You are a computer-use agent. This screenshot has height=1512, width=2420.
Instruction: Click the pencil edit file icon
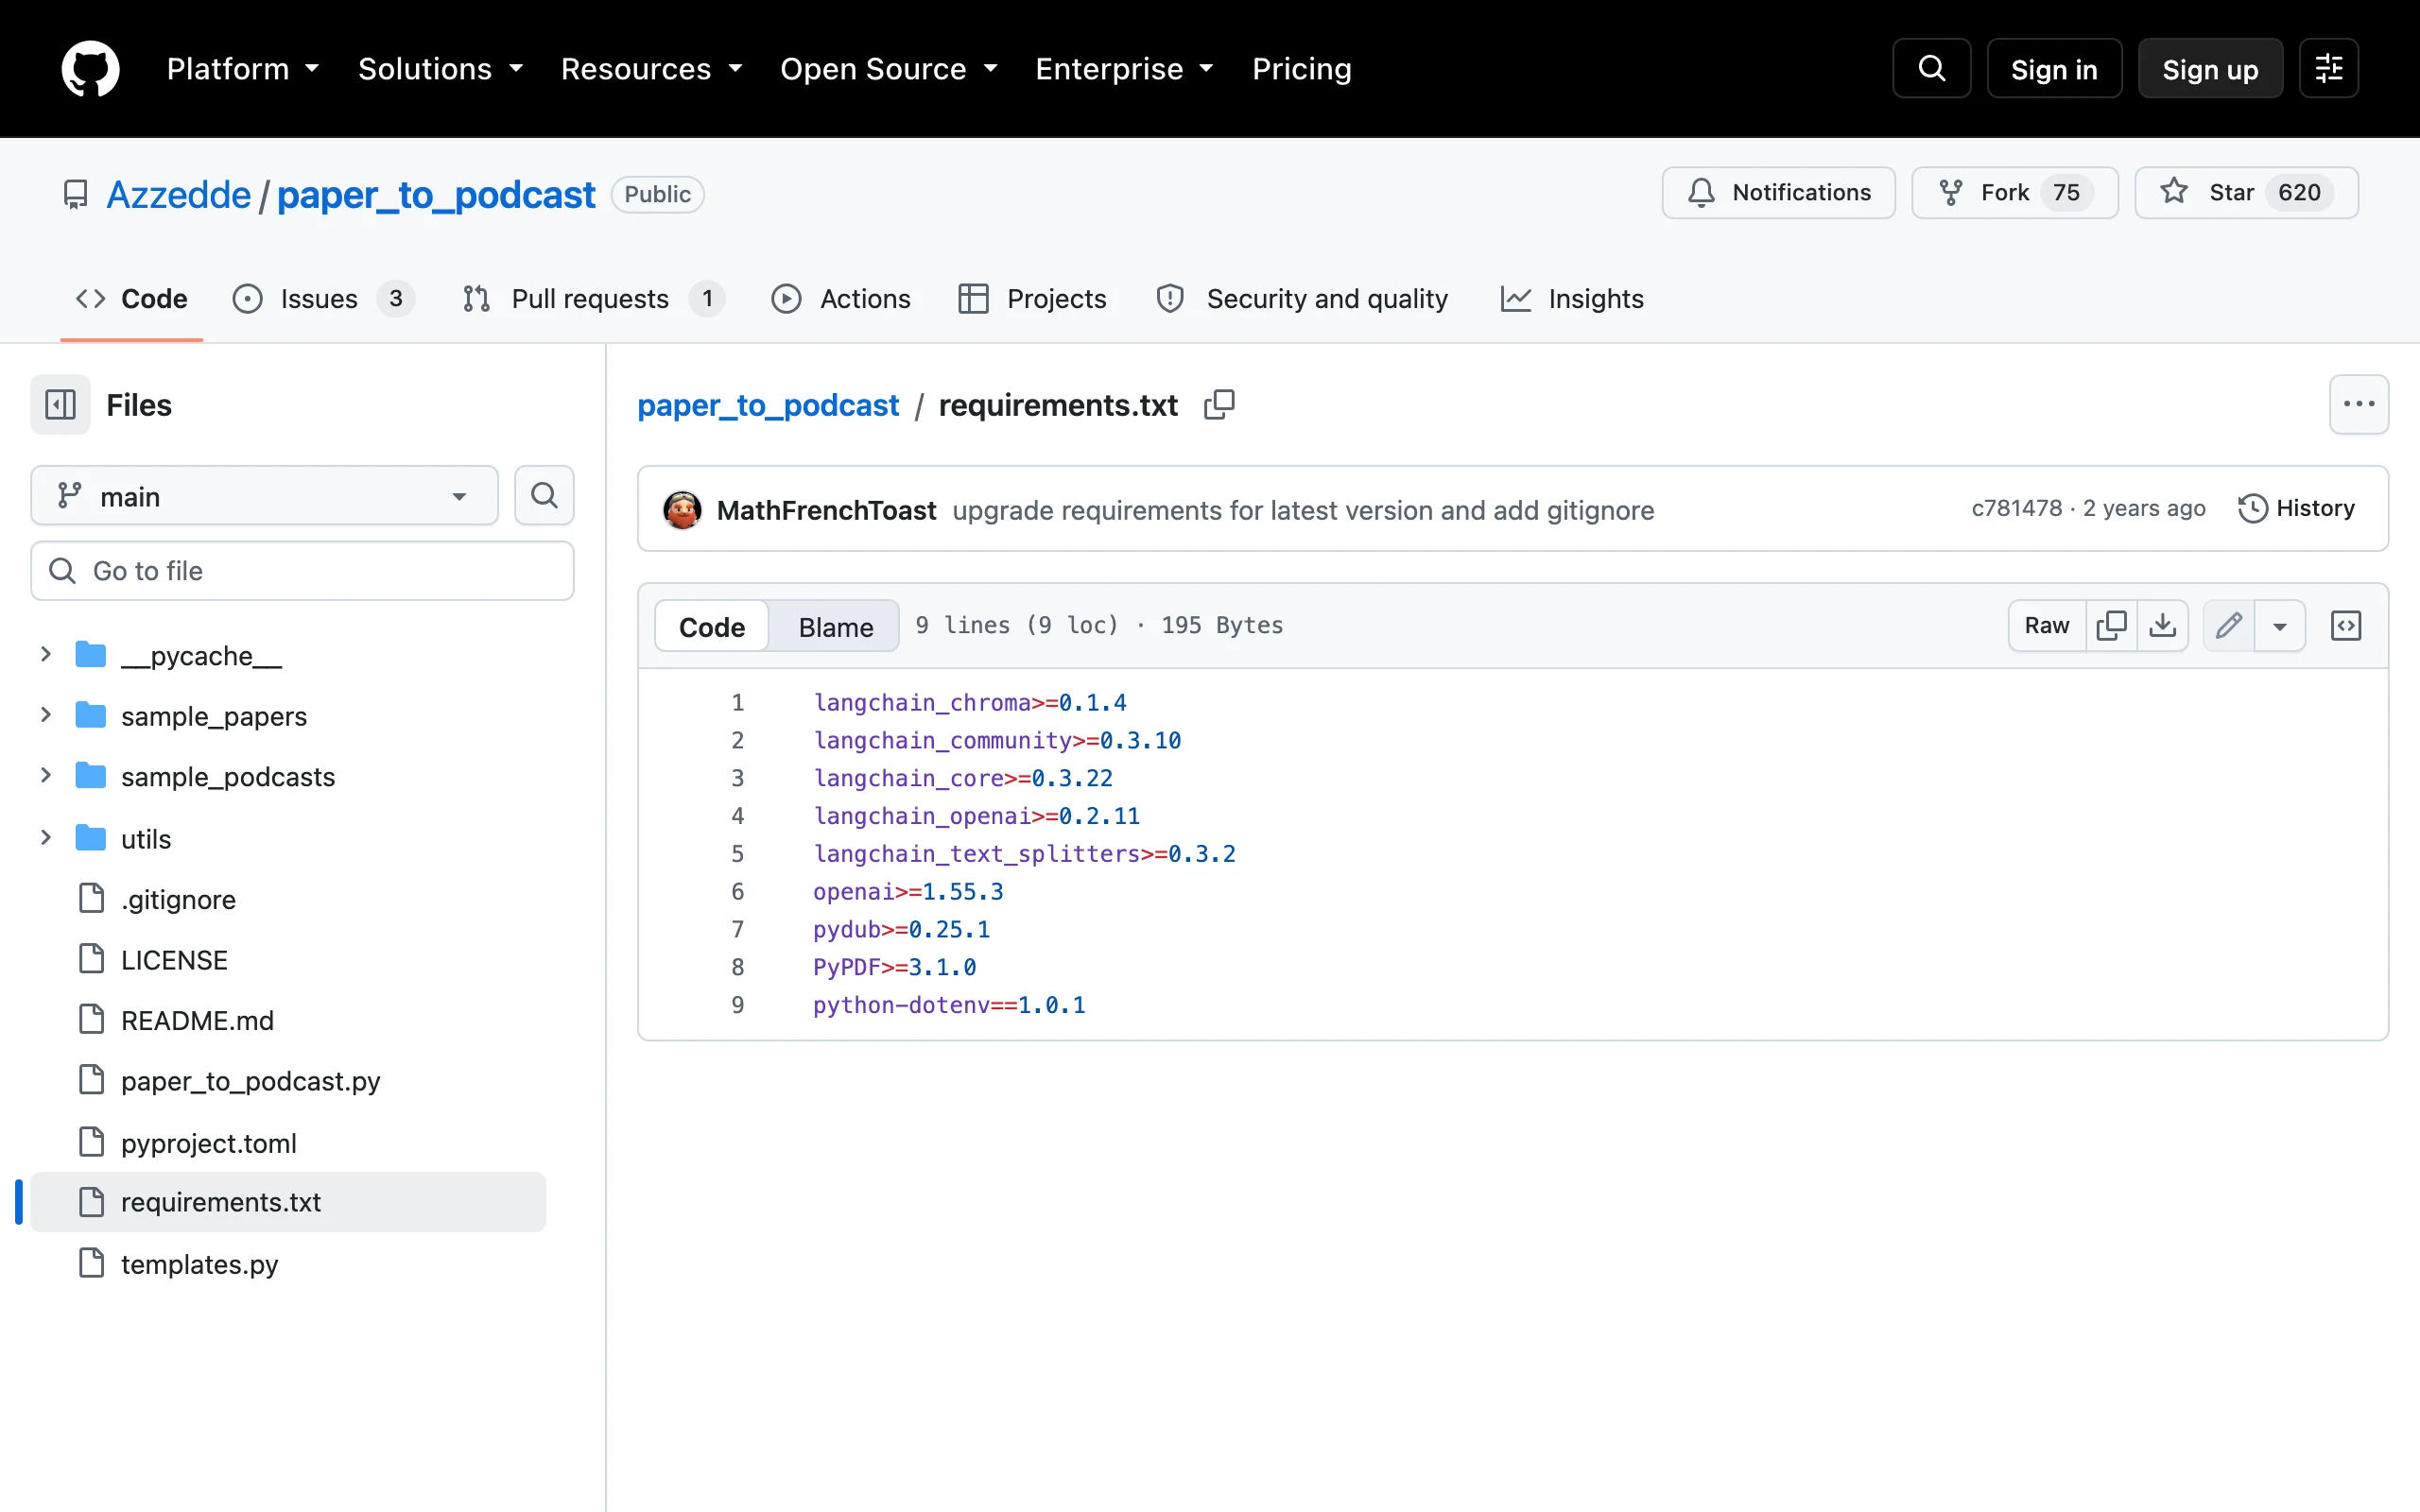(x=2229, y=626)
